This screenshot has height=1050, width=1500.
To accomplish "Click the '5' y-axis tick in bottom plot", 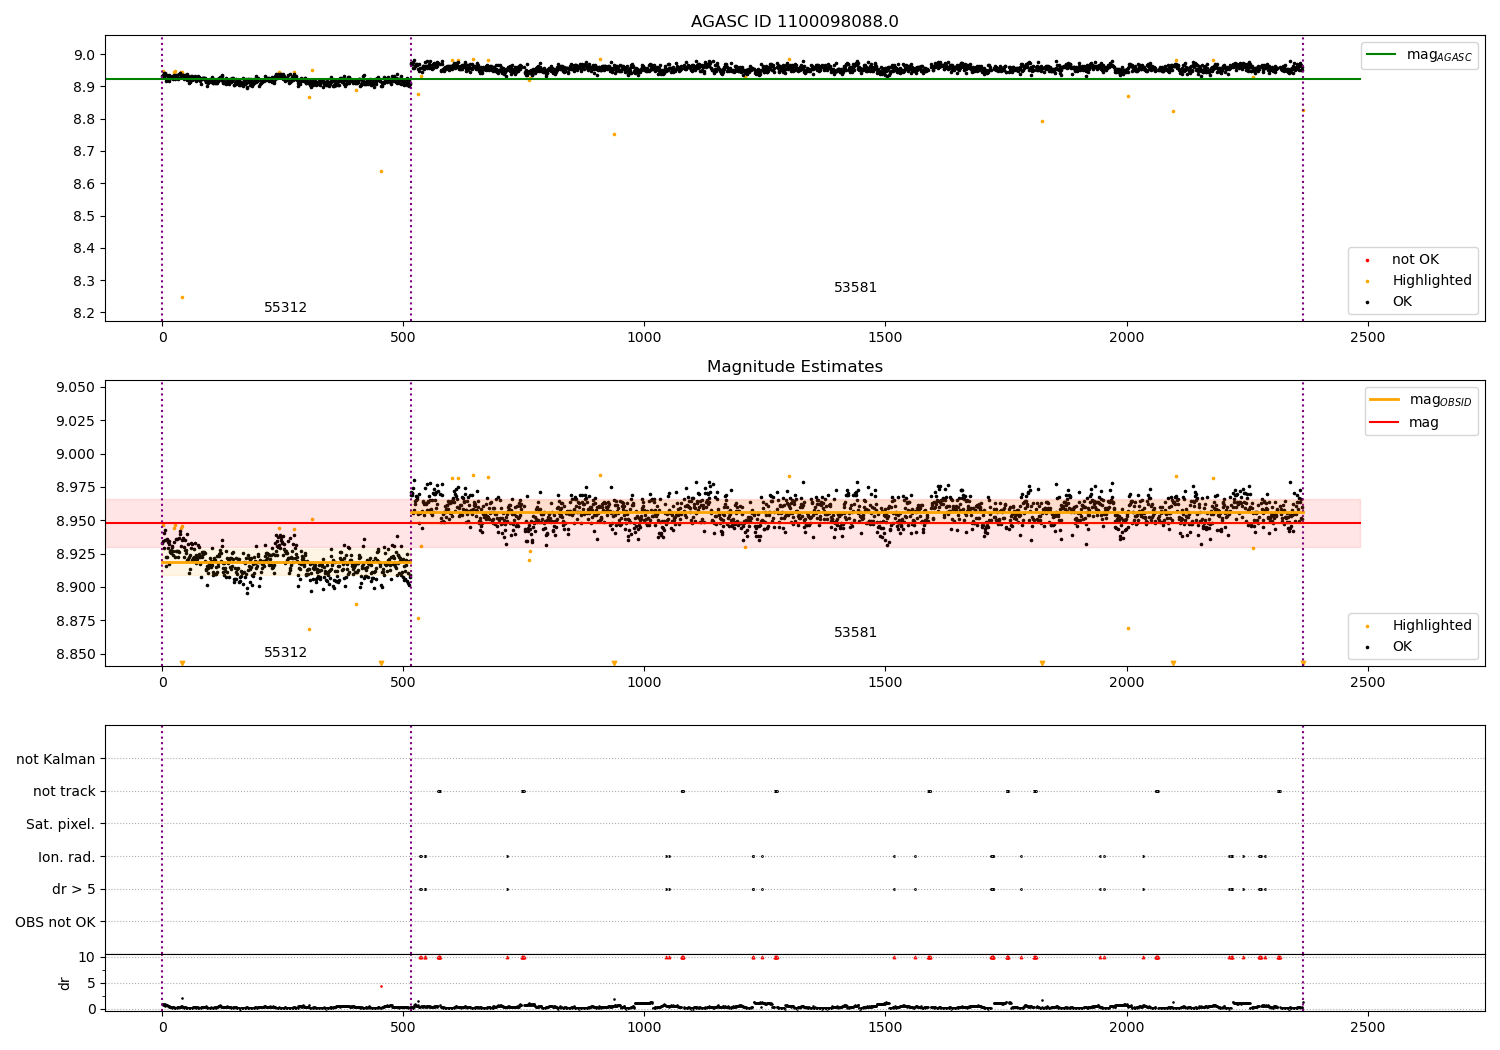I will coord(91,983).
